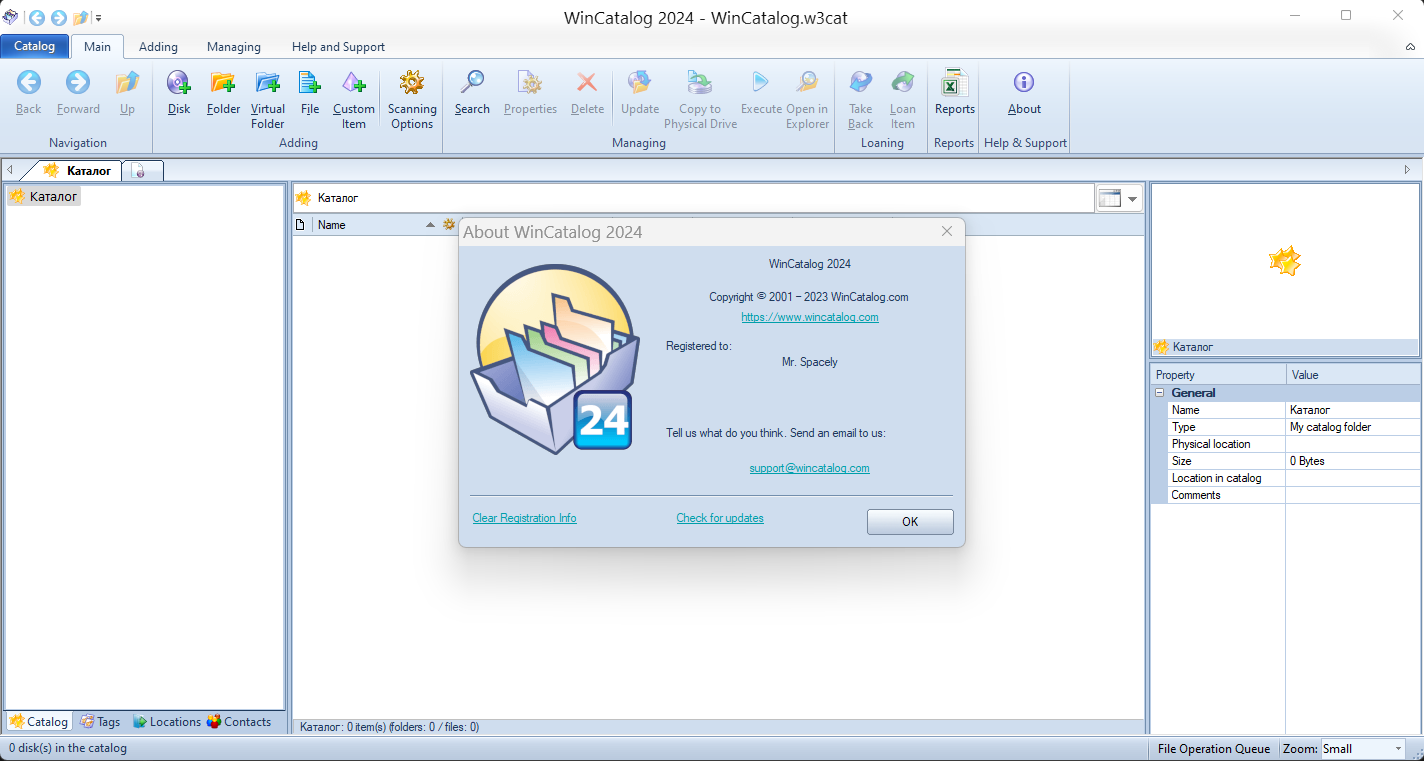Open the wincatalog.com website link

[x=810, y=317]
